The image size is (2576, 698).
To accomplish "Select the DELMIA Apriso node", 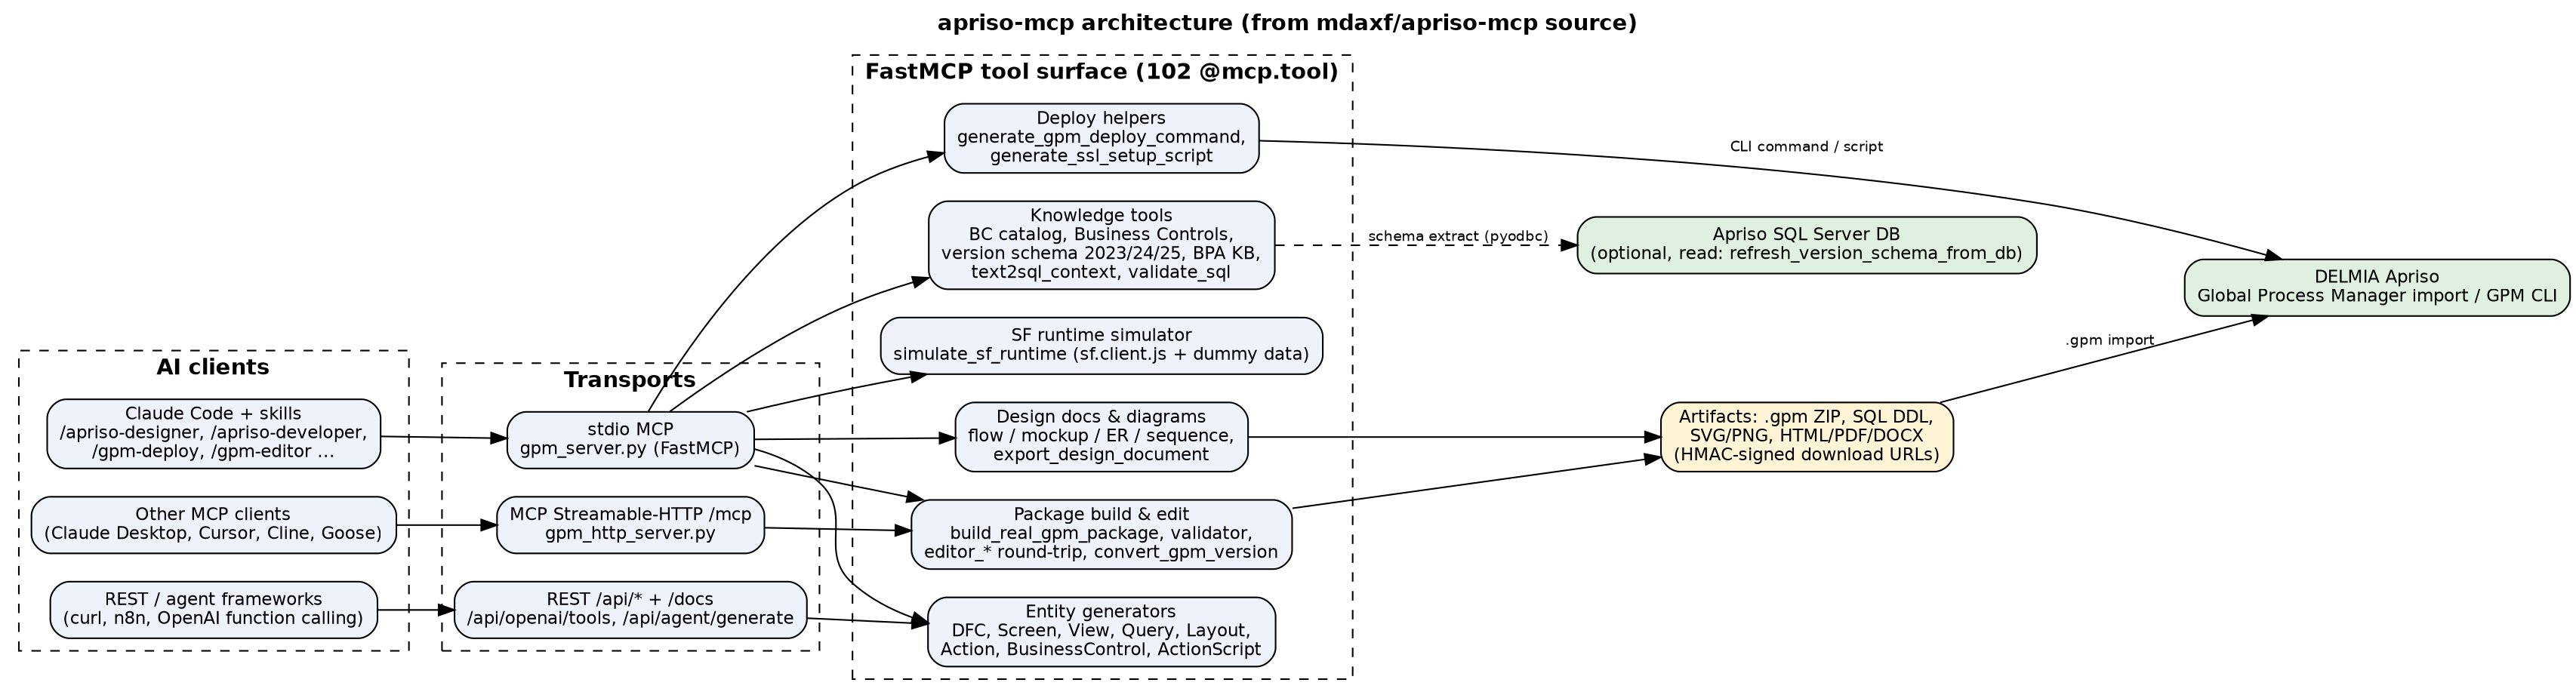I will (x=2376, y=287).
